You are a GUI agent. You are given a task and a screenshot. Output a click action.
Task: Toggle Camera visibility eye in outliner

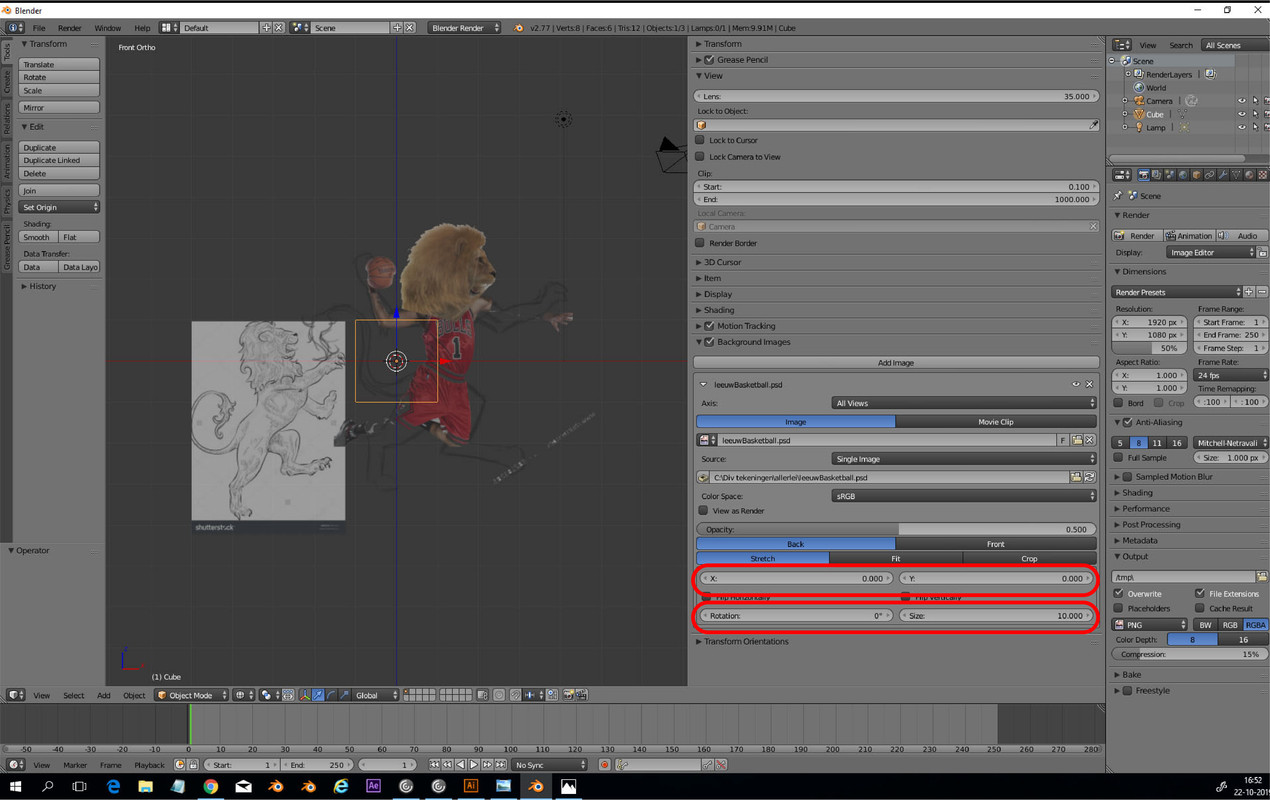click(x=1242, y=101)
